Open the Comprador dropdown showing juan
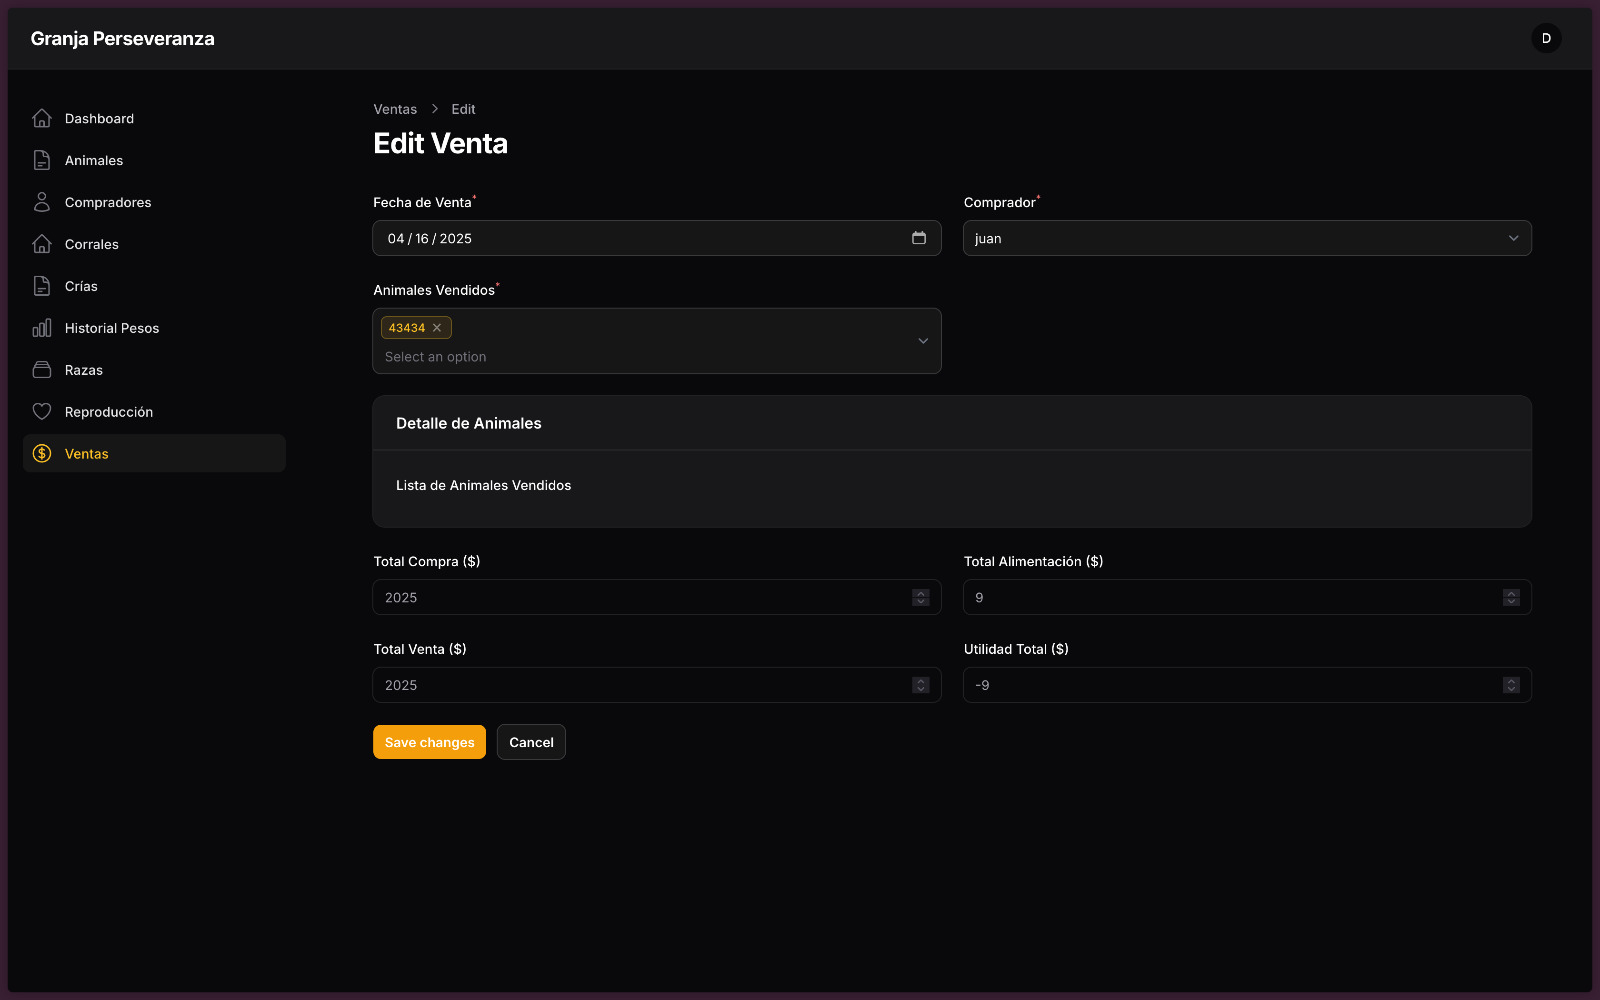The height and width of the screenshot is (1000, 1600). (x=1246, y=238)
